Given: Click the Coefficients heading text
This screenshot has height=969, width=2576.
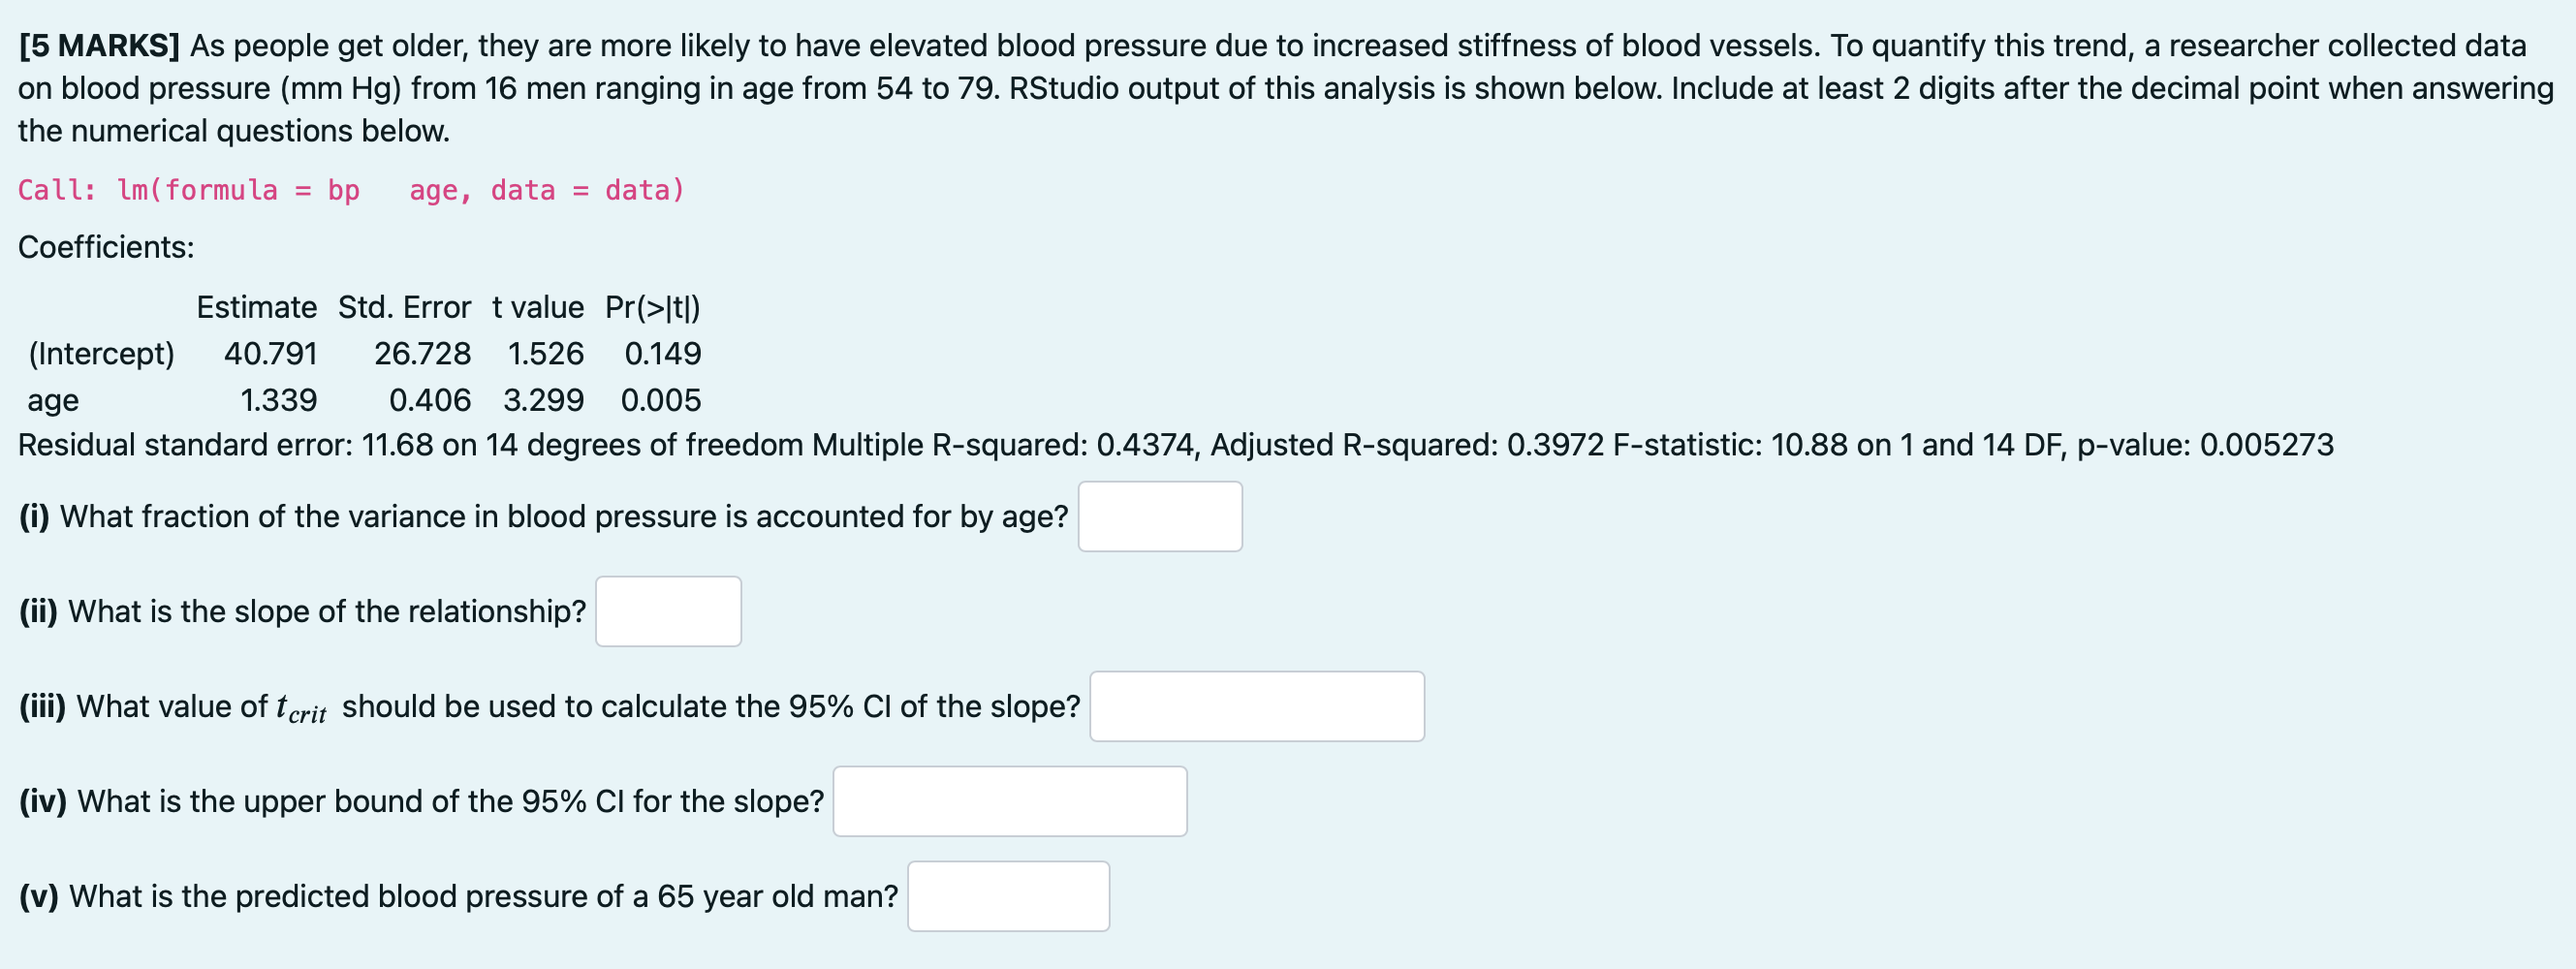Looking at the screenshot, I should 106,247.
